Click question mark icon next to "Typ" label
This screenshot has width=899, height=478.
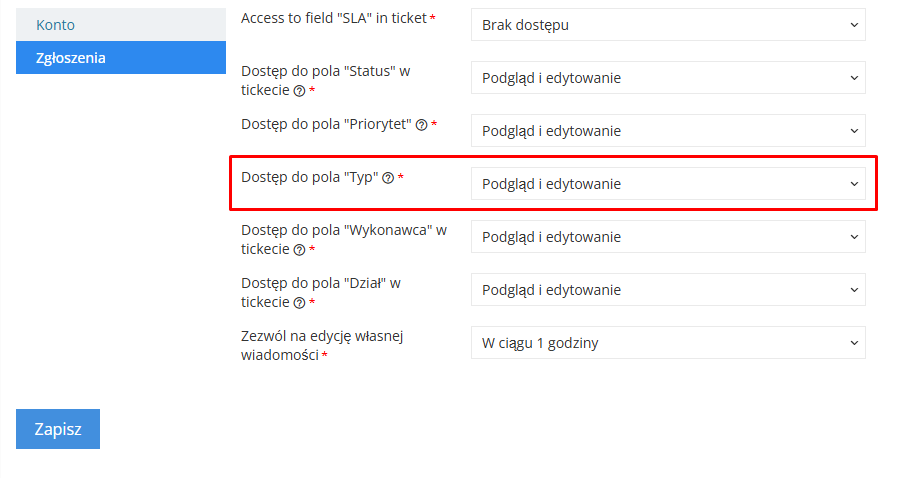(388, 178)
